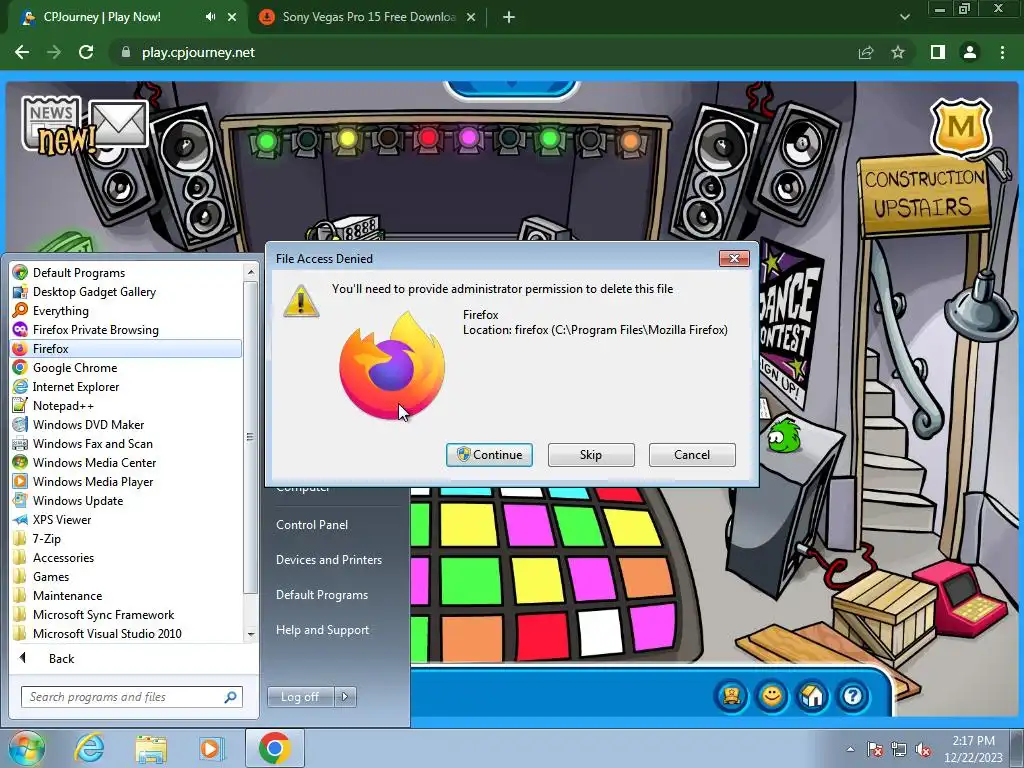The width and height of the screenshot is (1024, 768).
Task: Open Internet Explorer from taskbar
Action: (89, 748)
